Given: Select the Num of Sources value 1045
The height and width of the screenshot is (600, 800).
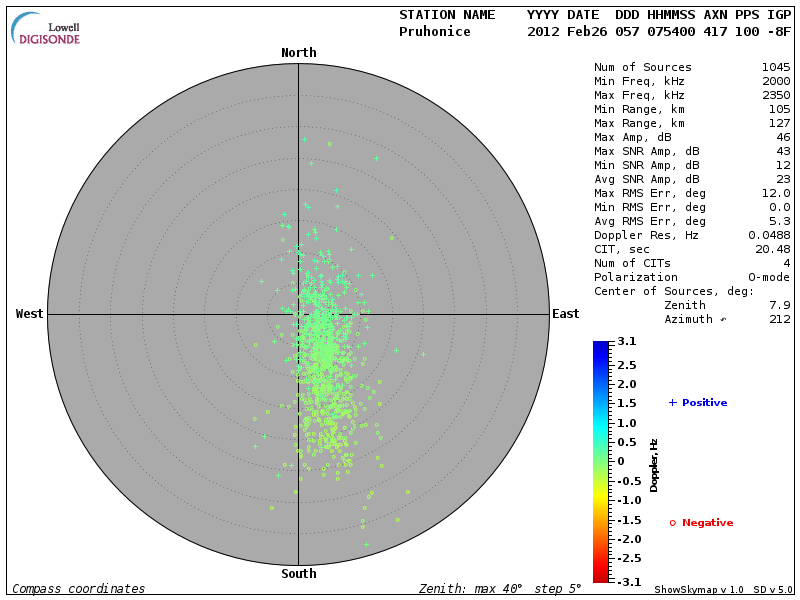Looking at the screenshot, I should click(776, 67).
